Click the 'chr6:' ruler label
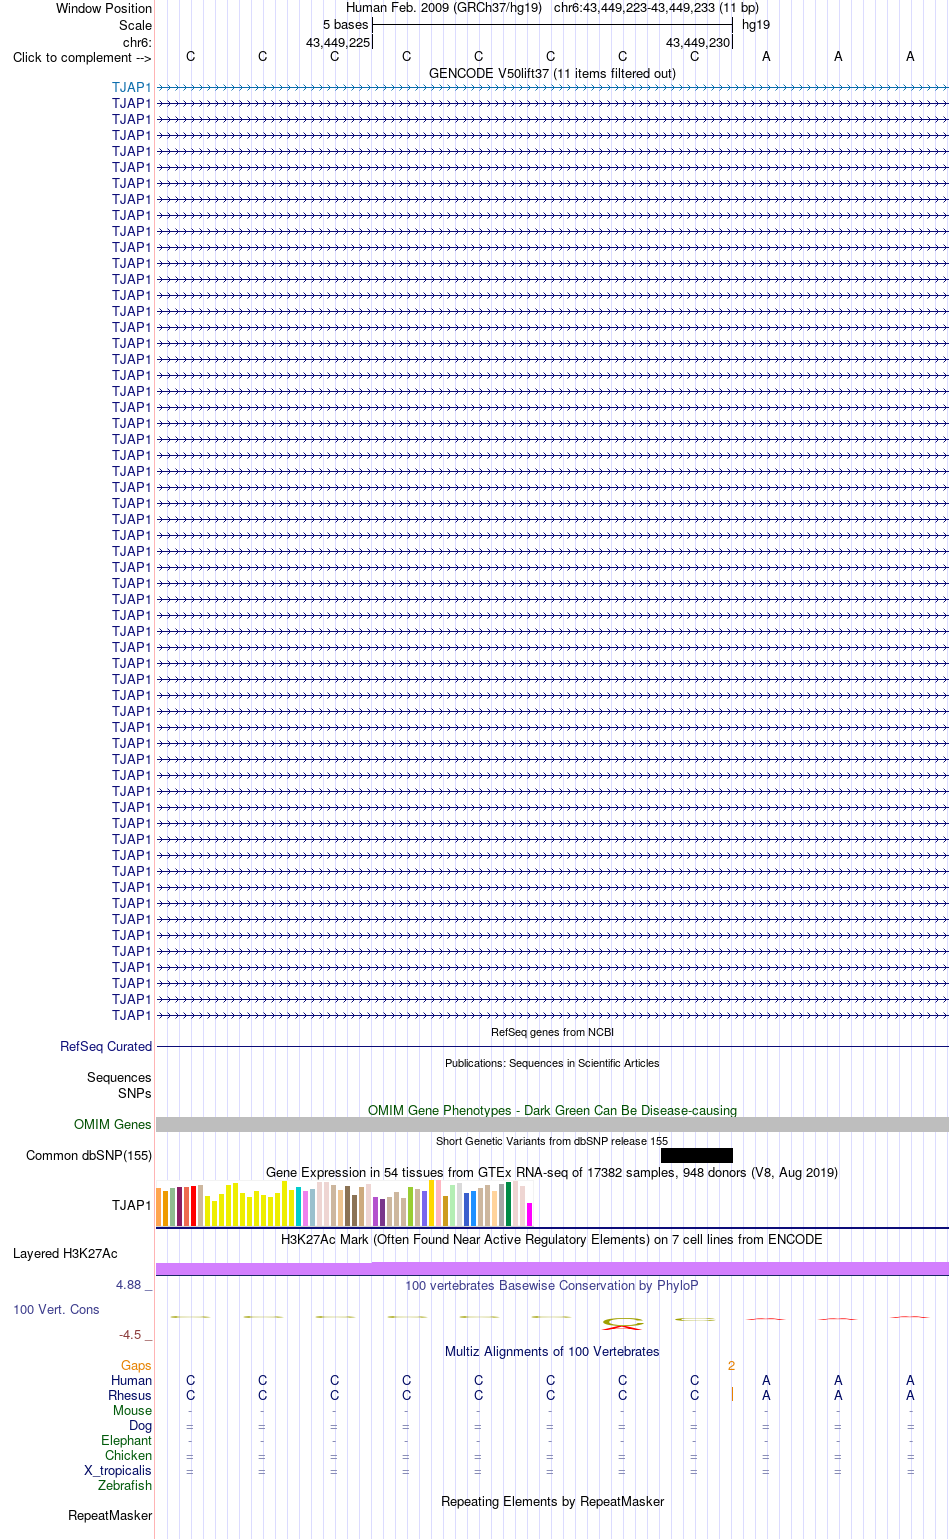 point(137,42)
